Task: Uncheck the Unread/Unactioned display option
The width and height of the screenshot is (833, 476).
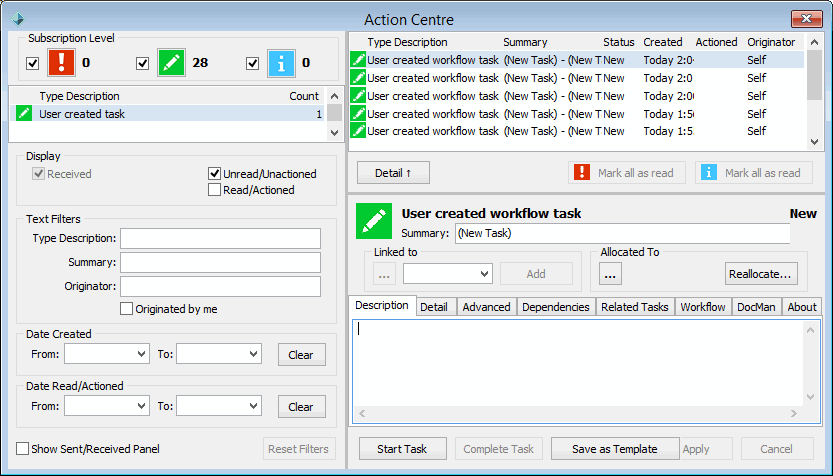Action: coord(214,174)
